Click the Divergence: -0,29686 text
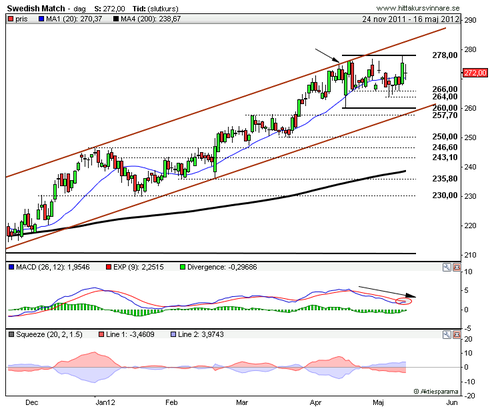The width and height of the screenshot is (490, 411). [x=222, y=267]
